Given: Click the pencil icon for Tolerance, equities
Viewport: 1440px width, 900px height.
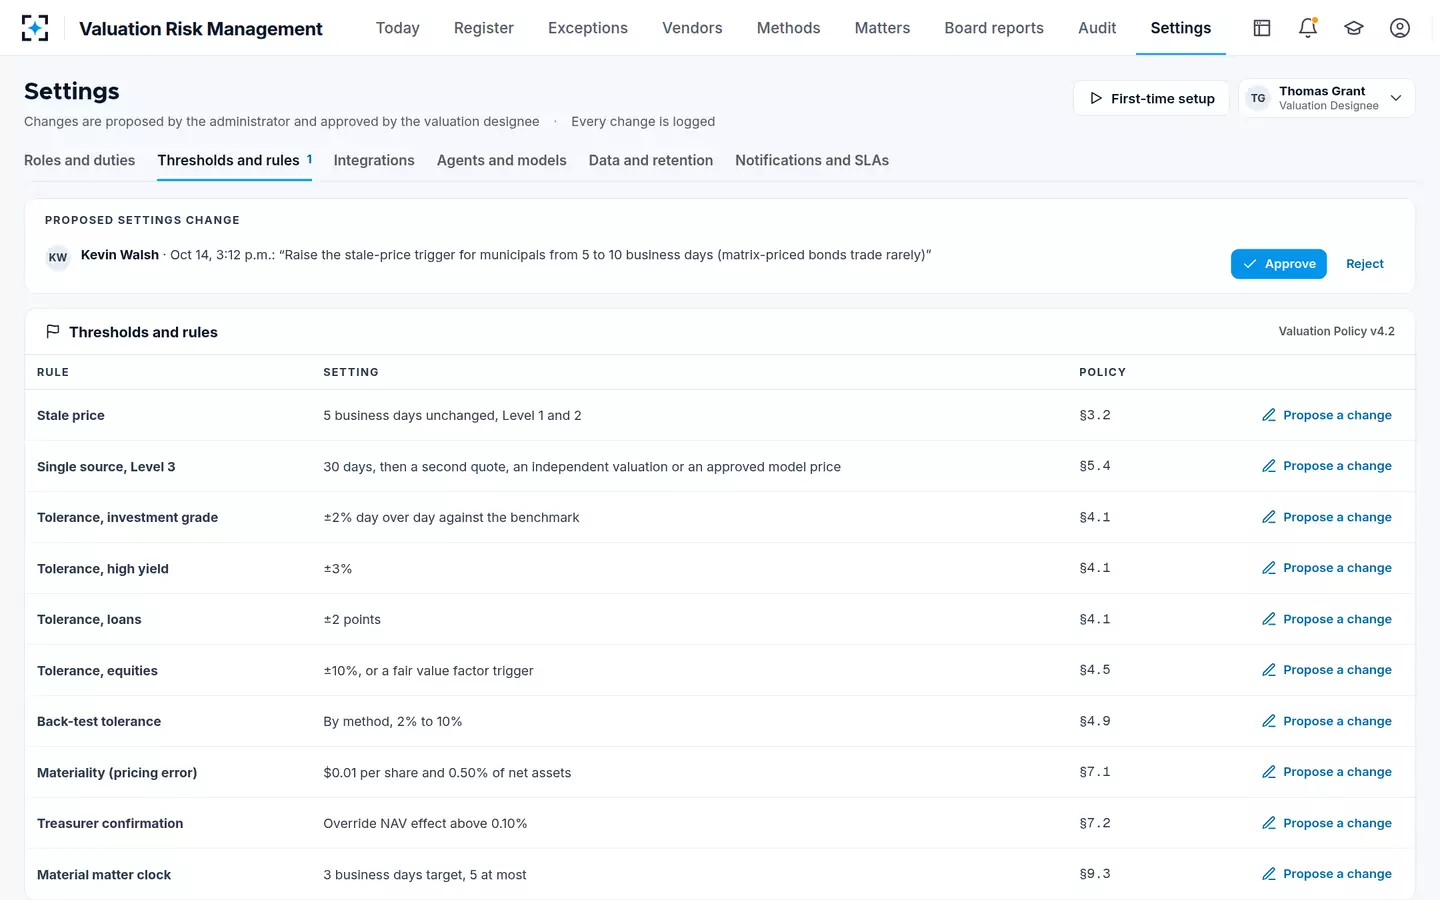Looking at the screenshot, I should coord(1269,670).
